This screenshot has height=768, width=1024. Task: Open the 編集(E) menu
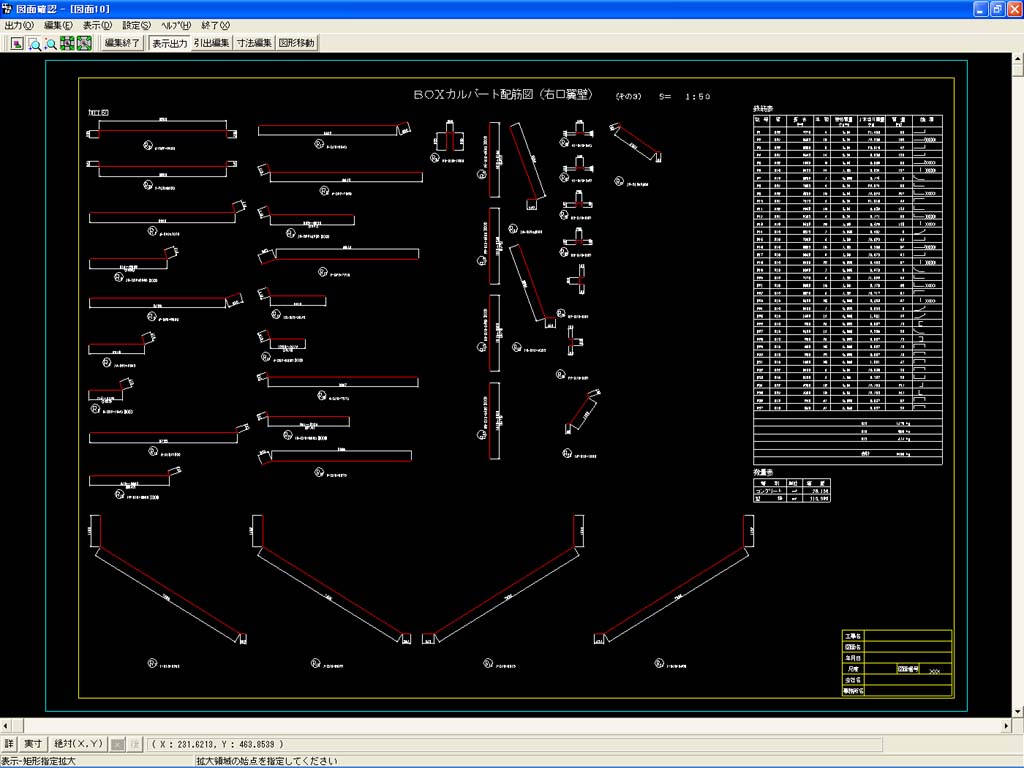(58, 25)
